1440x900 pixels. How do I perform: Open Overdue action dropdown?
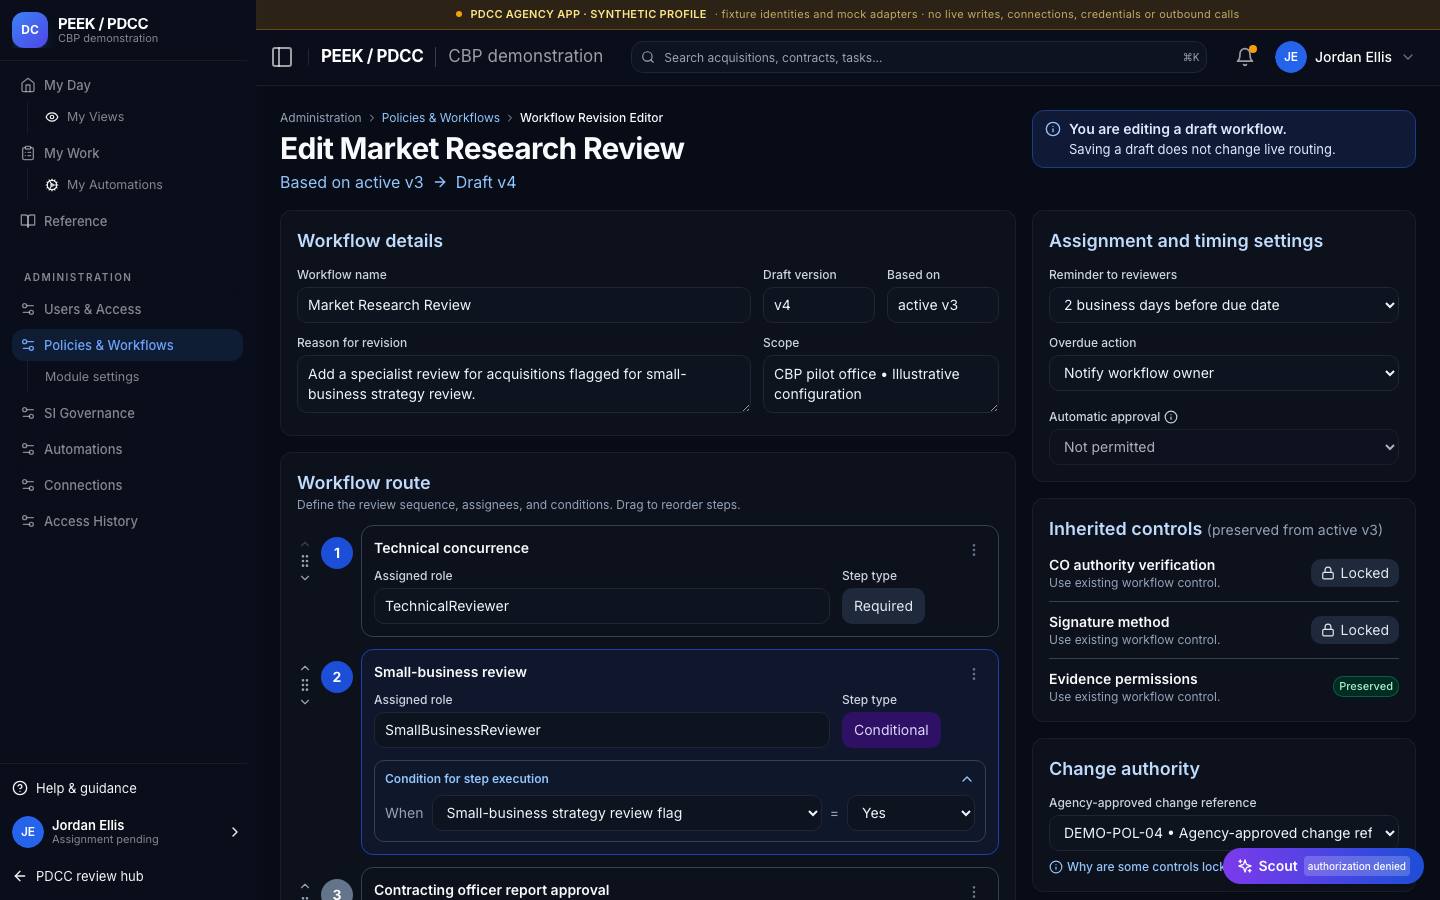1224,373
